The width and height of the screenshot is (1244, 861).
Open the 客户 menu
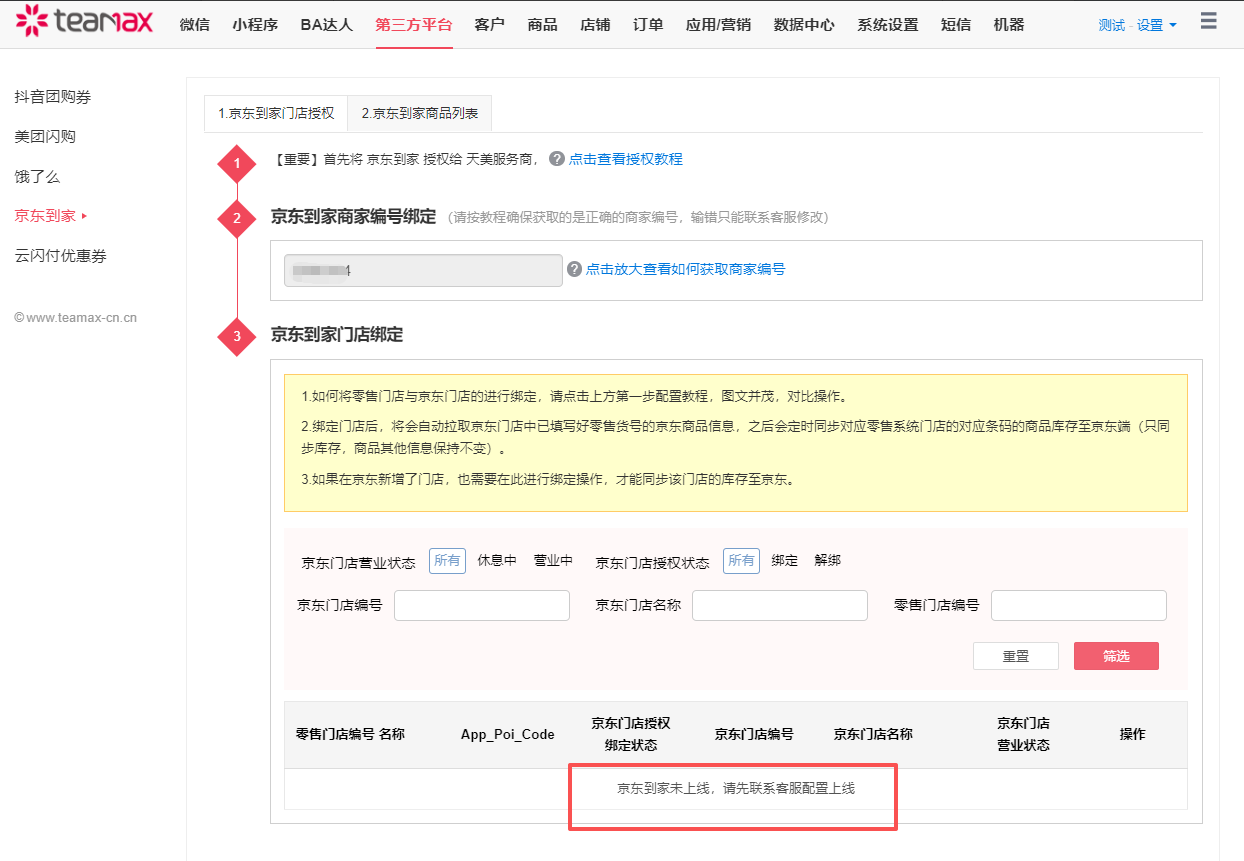[x=490, y=25]
